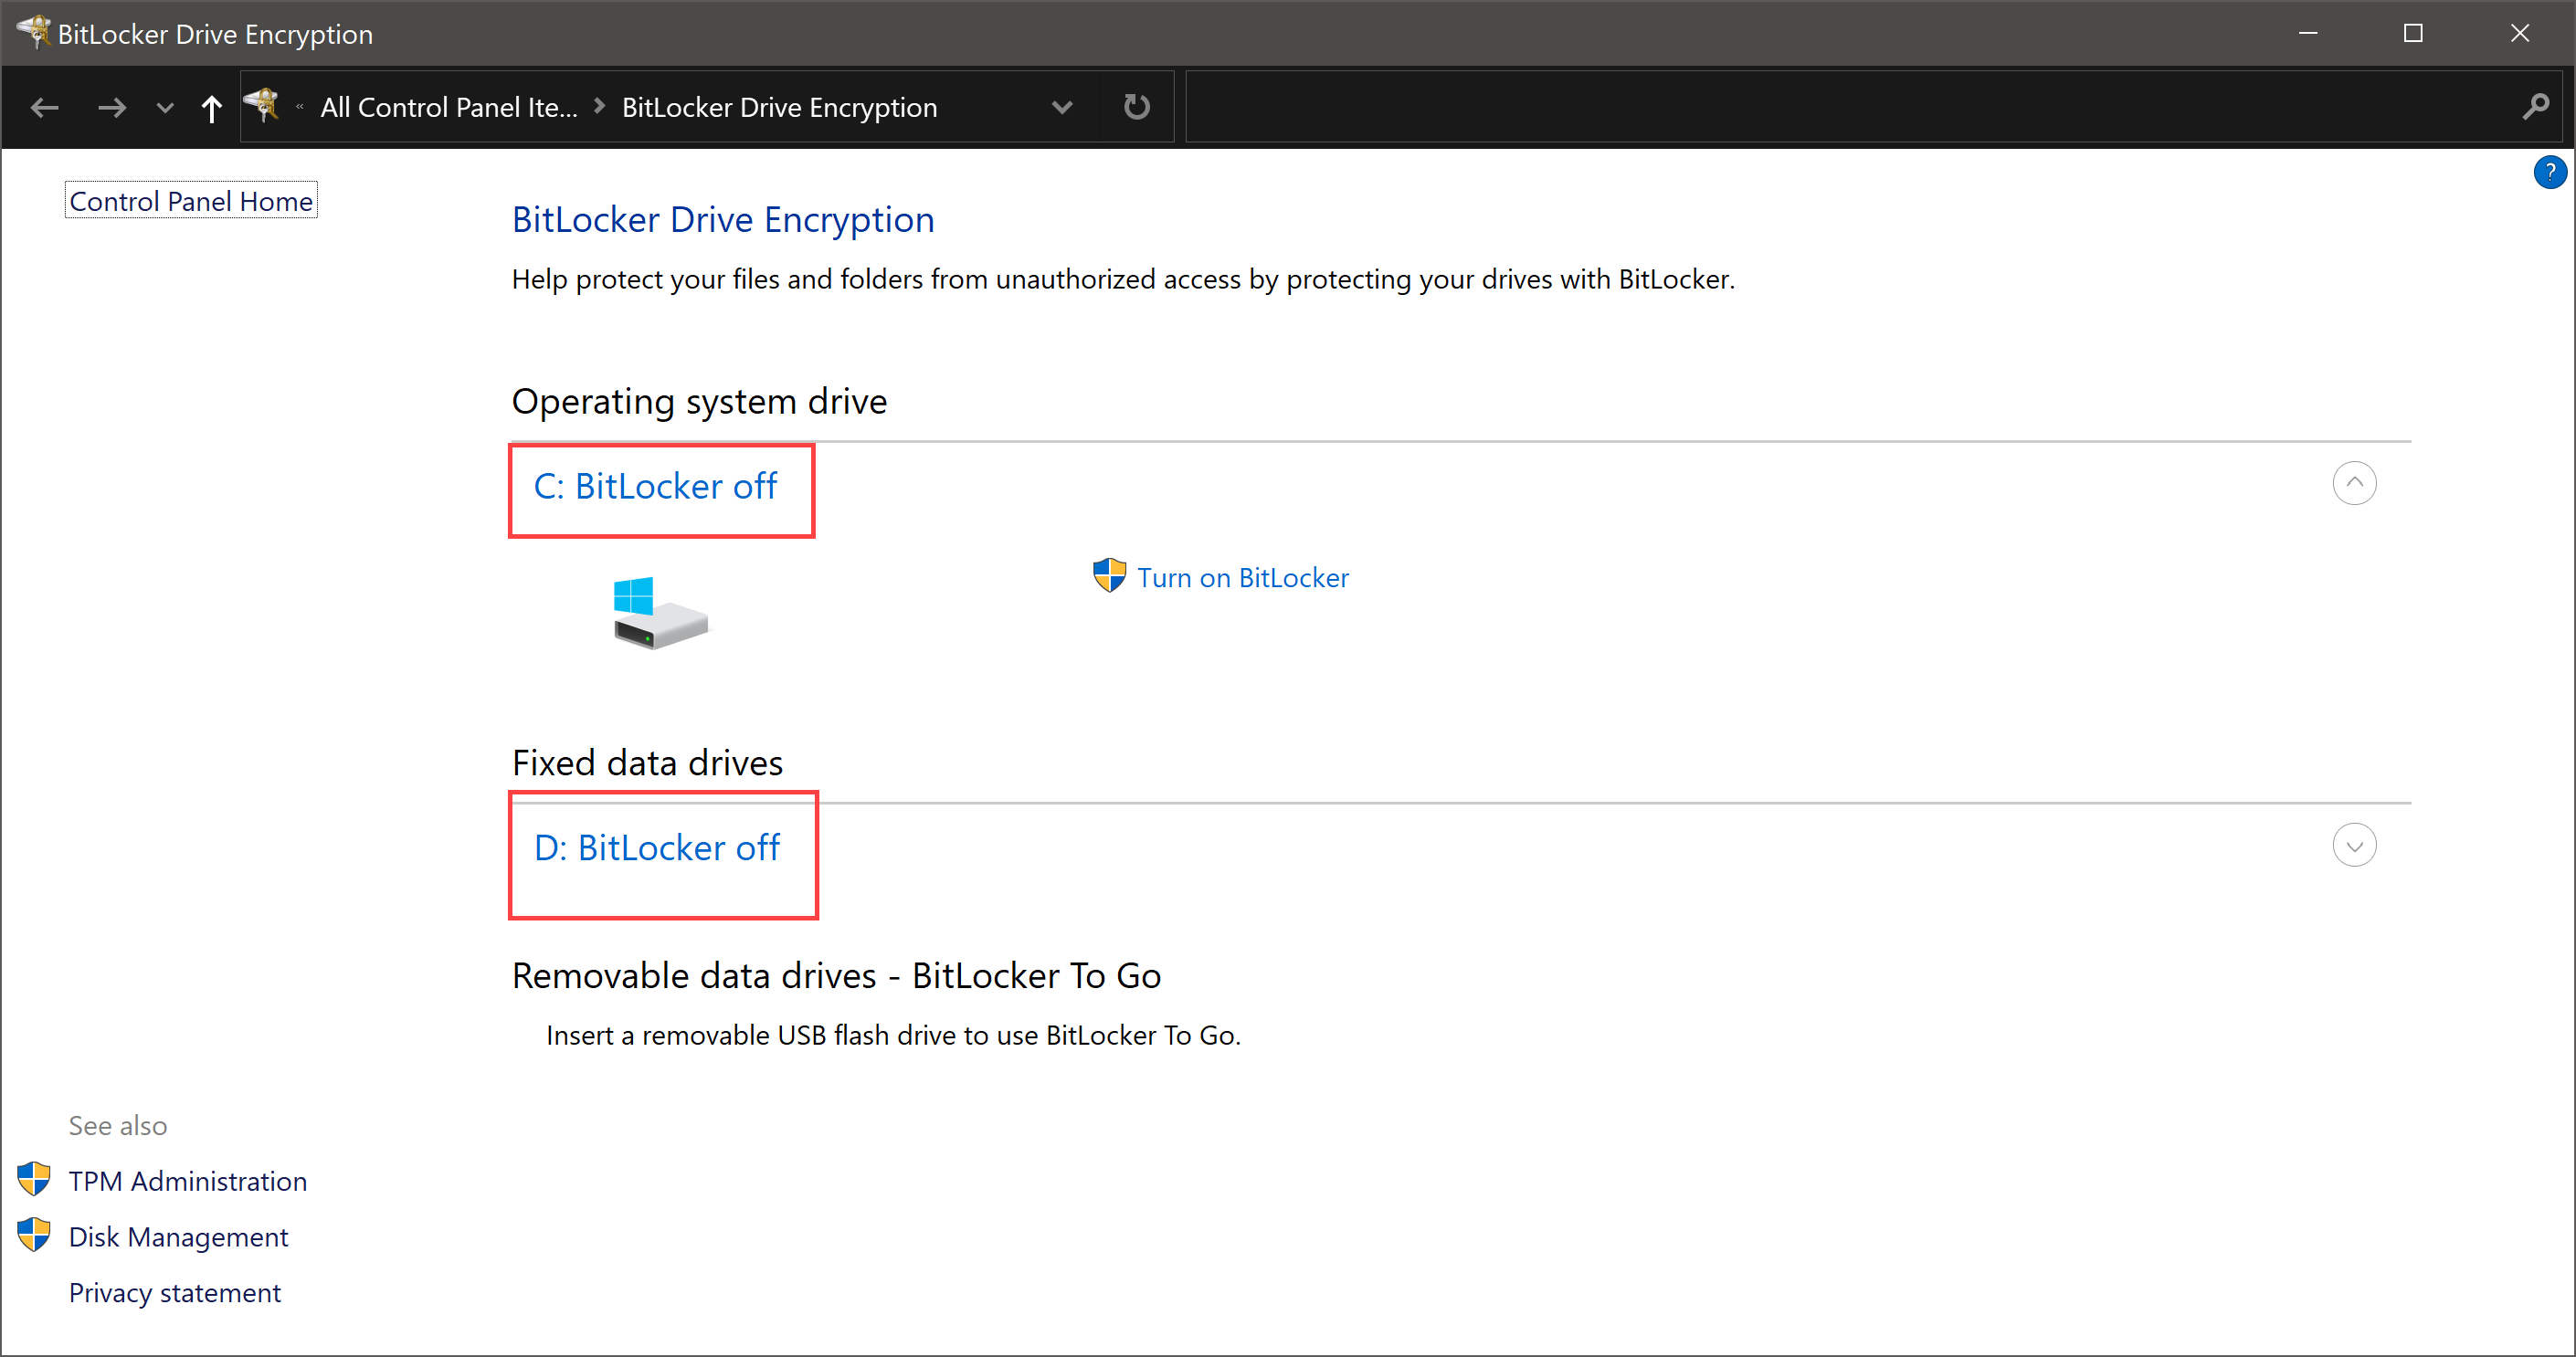
Task: Go up one folder level
Action: pos(211,107)
